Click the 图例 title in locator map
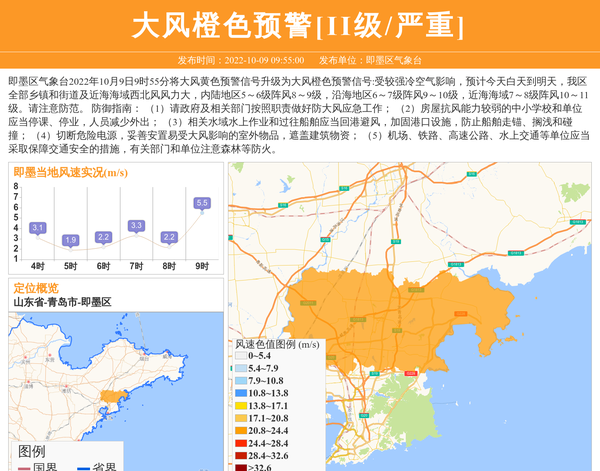This screenshot has width=600, height=471. (31, 451)
